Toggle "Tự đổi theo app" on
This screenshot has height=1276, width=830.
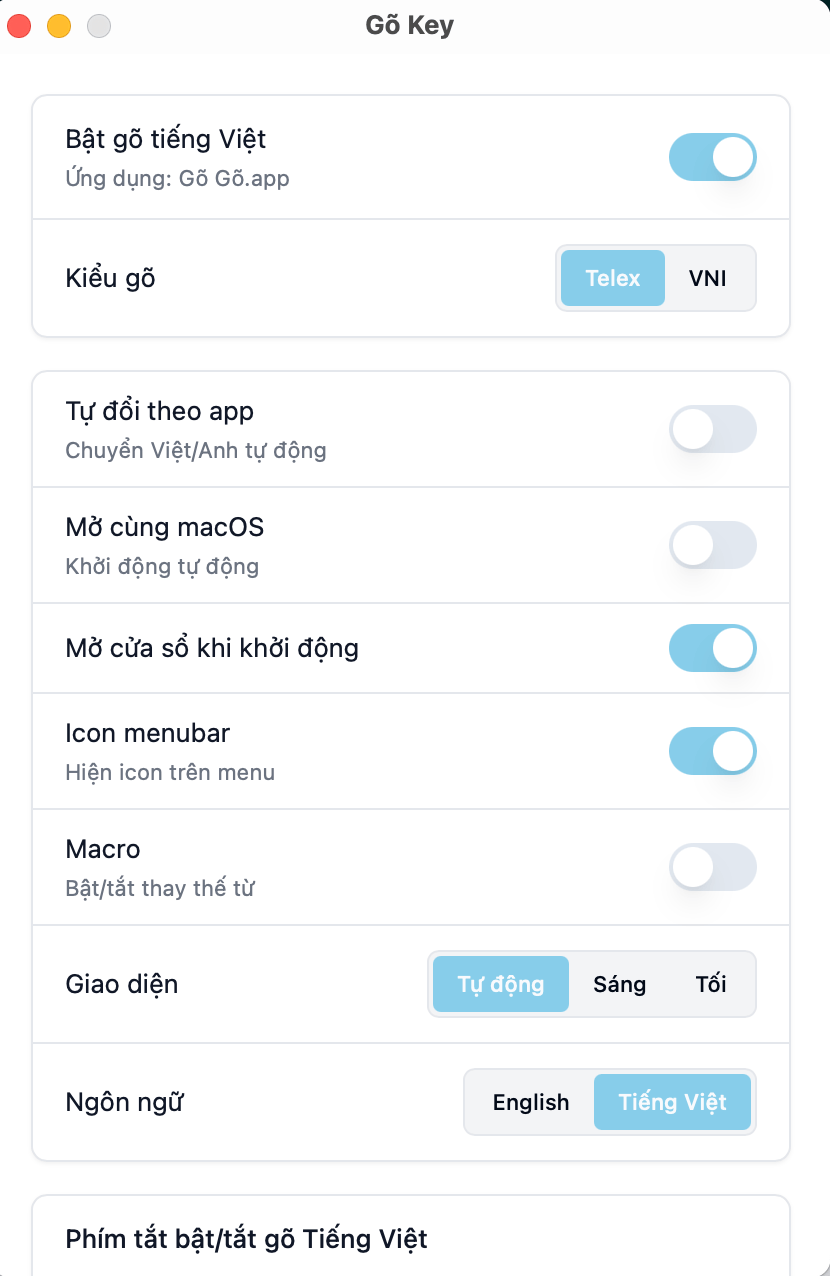(x=712, y=428)
